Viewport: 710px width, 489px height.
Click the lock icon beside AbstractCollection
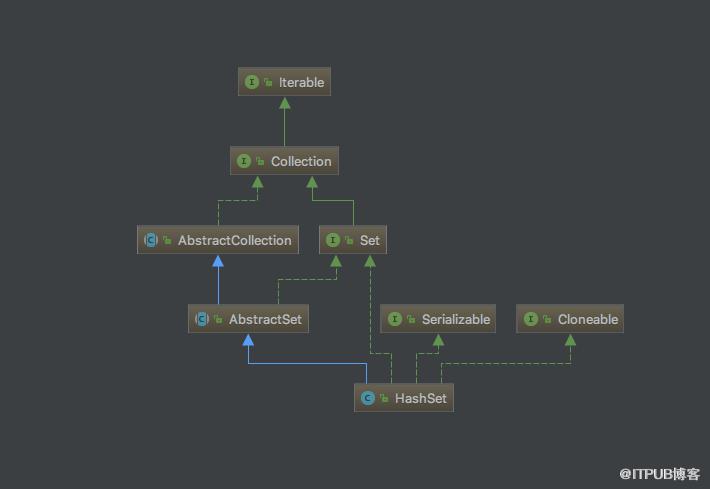(x=167, y=240)
